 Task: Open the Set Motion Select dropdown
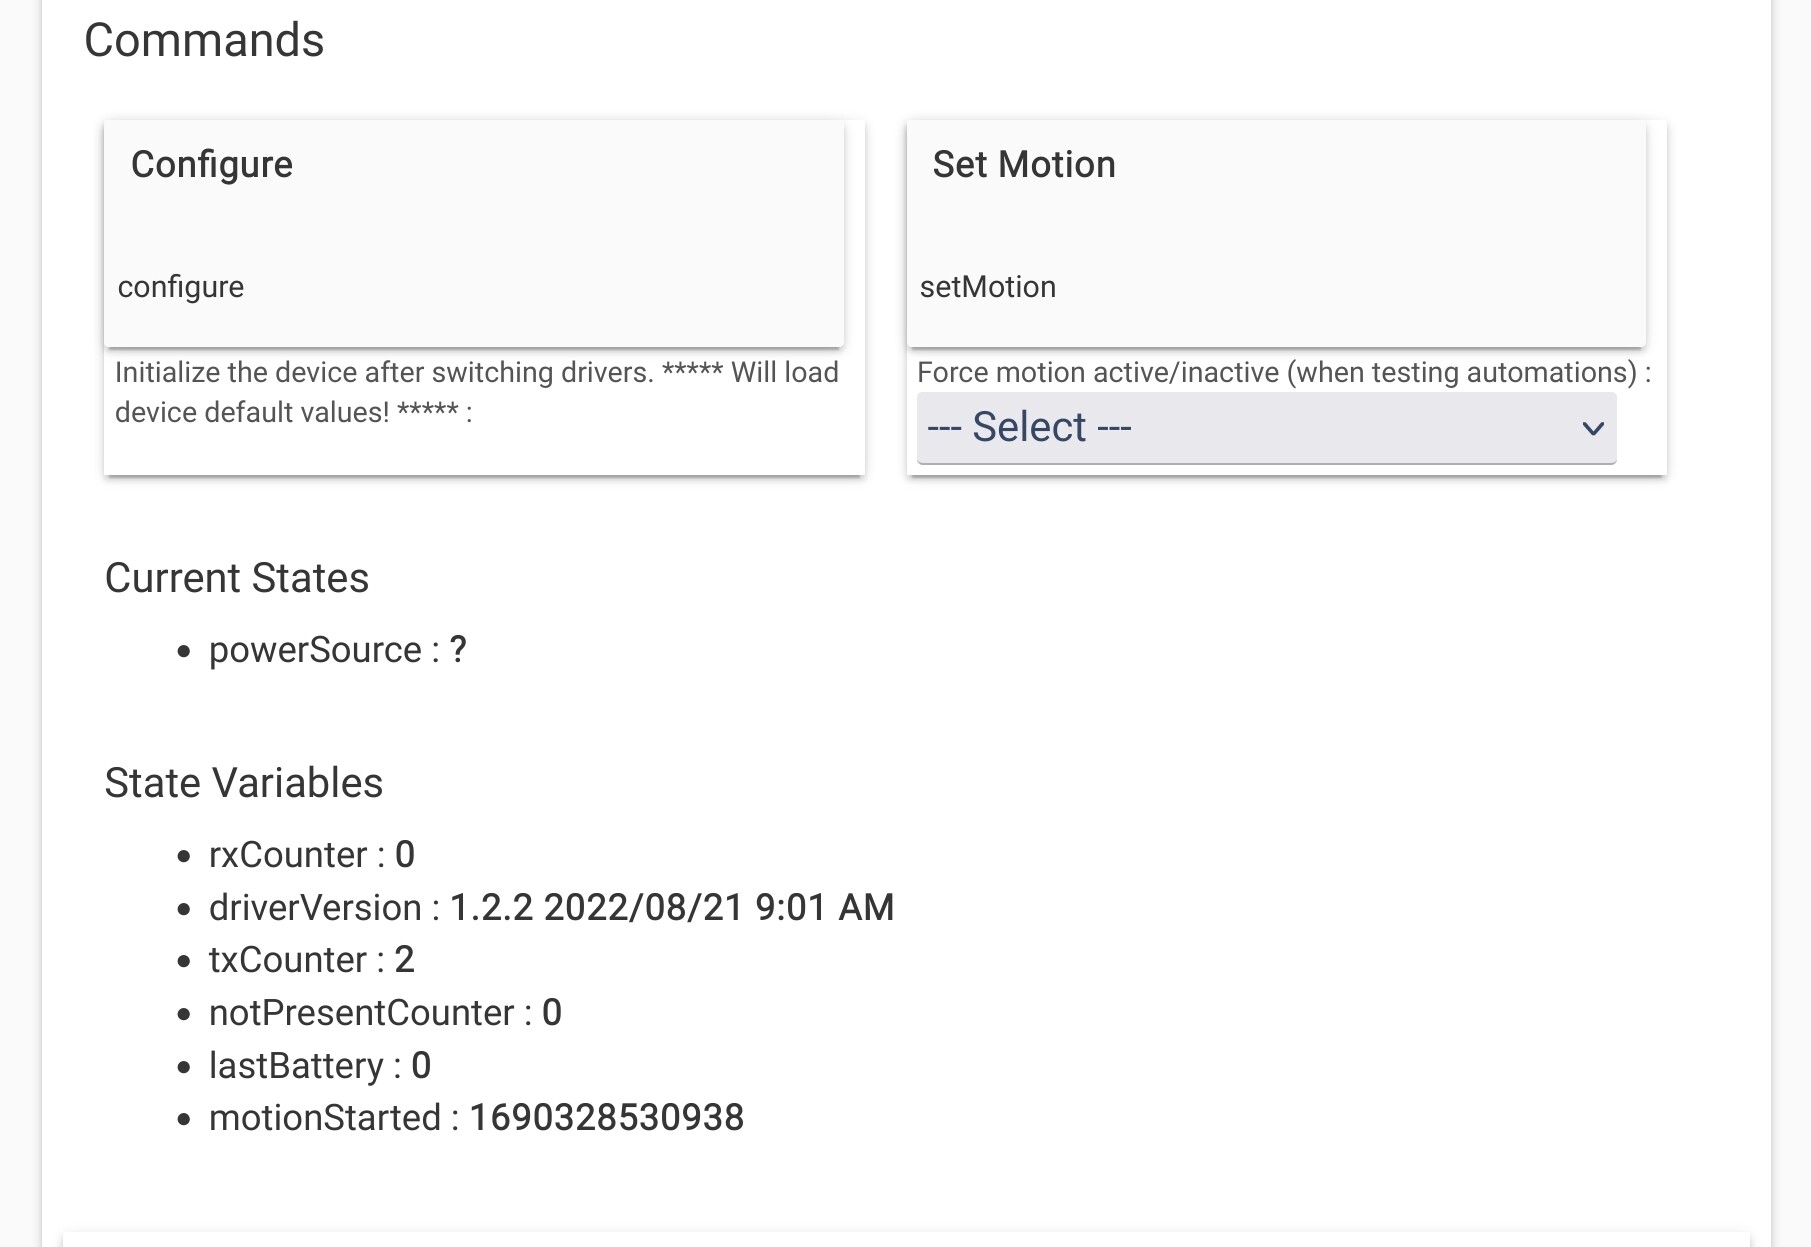(x=1266, y=428)
